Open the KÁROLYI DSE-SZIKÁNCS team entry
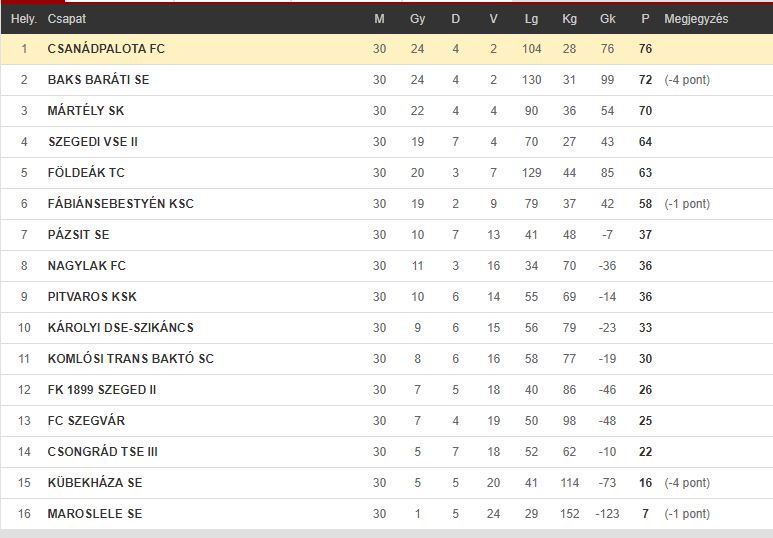The image size is (773, 538). 120,328
